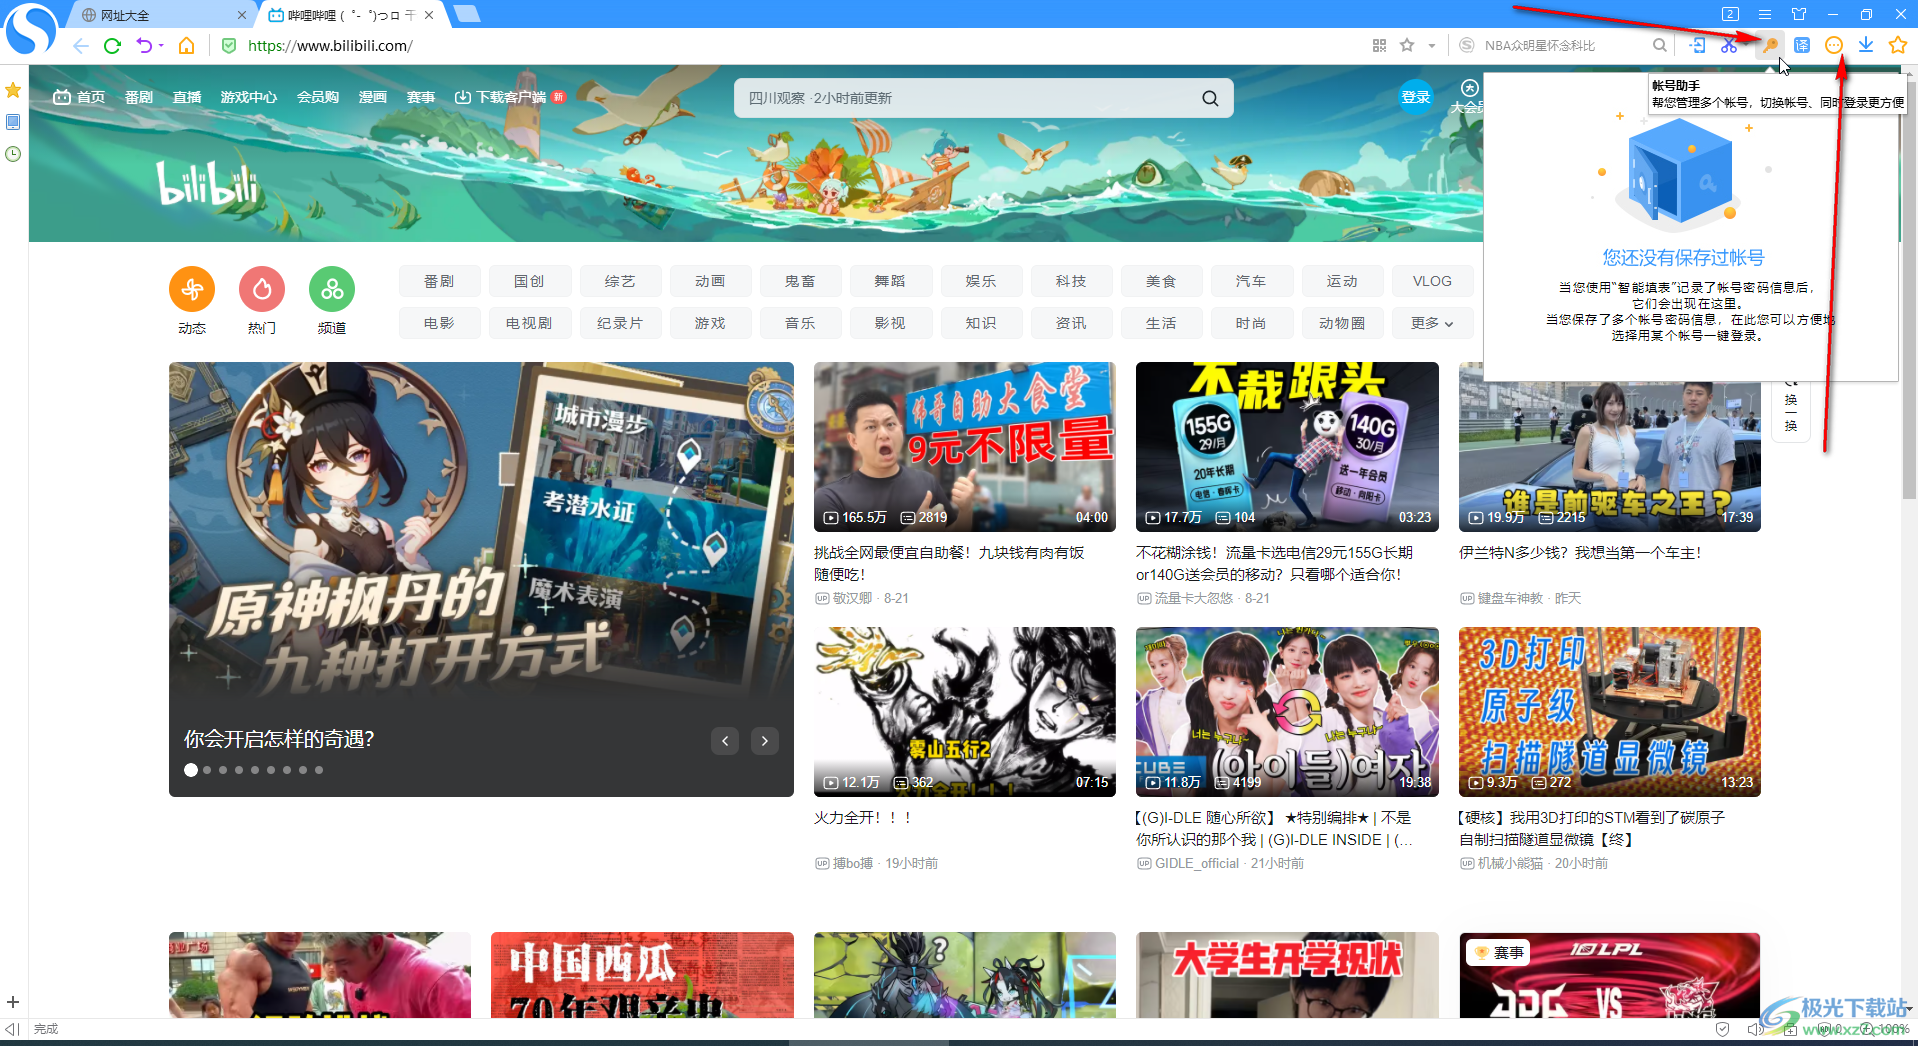Image resolution: width=1918 pixels, height=1046 pixels.
Task: Open 直播 in the top nav
Action: point(187,97)
